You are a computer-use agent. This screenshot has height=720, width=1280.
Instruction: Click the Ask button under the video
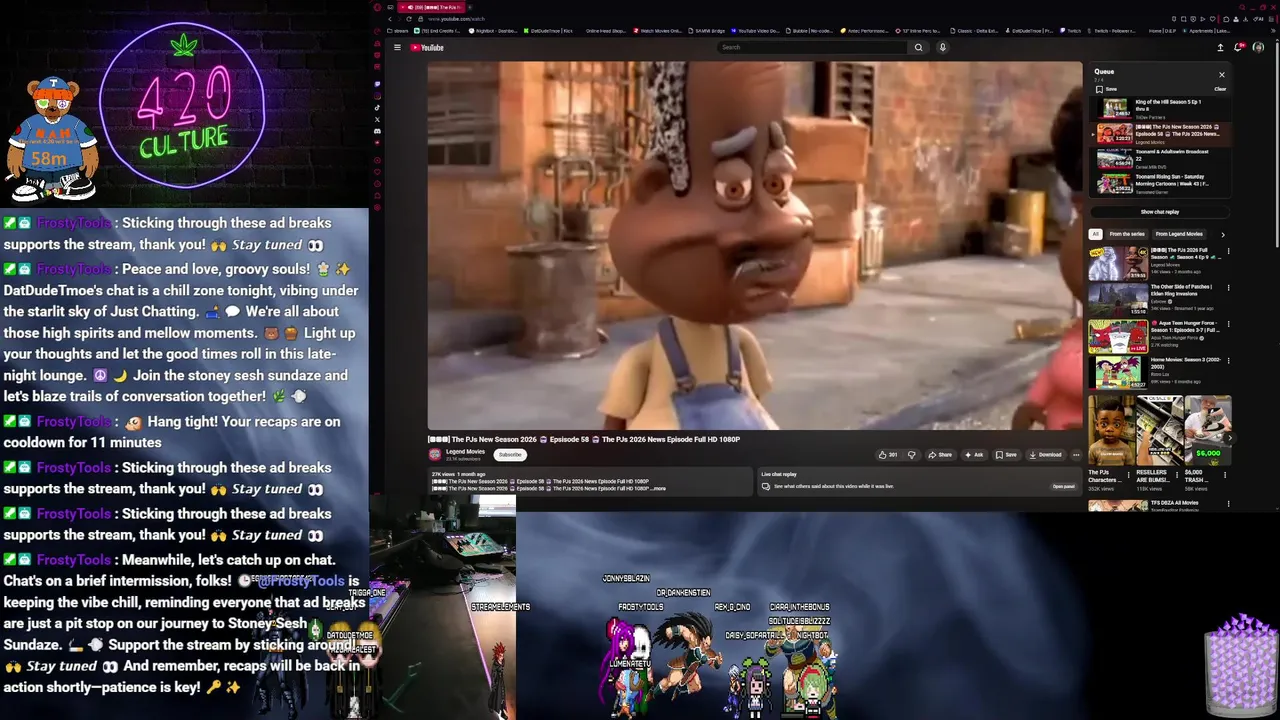[974, 455]
